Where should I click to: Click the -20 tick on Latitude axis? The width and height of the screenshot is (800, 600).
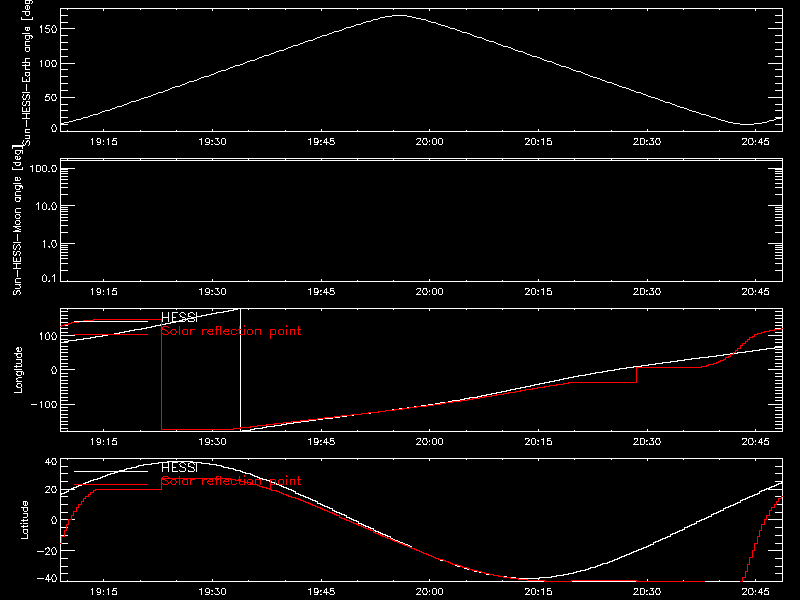[x=47, y=551]
